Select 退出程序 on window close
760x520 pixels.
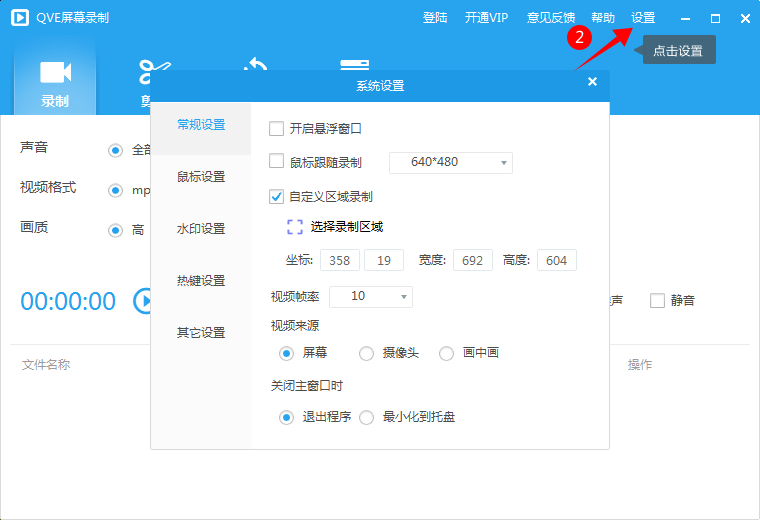pyautogui.click(x=286, y=417)
